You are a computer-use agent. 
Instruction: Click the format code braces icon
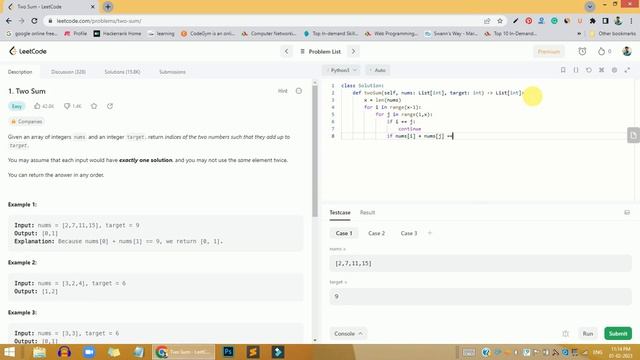(x=576, y=70)
